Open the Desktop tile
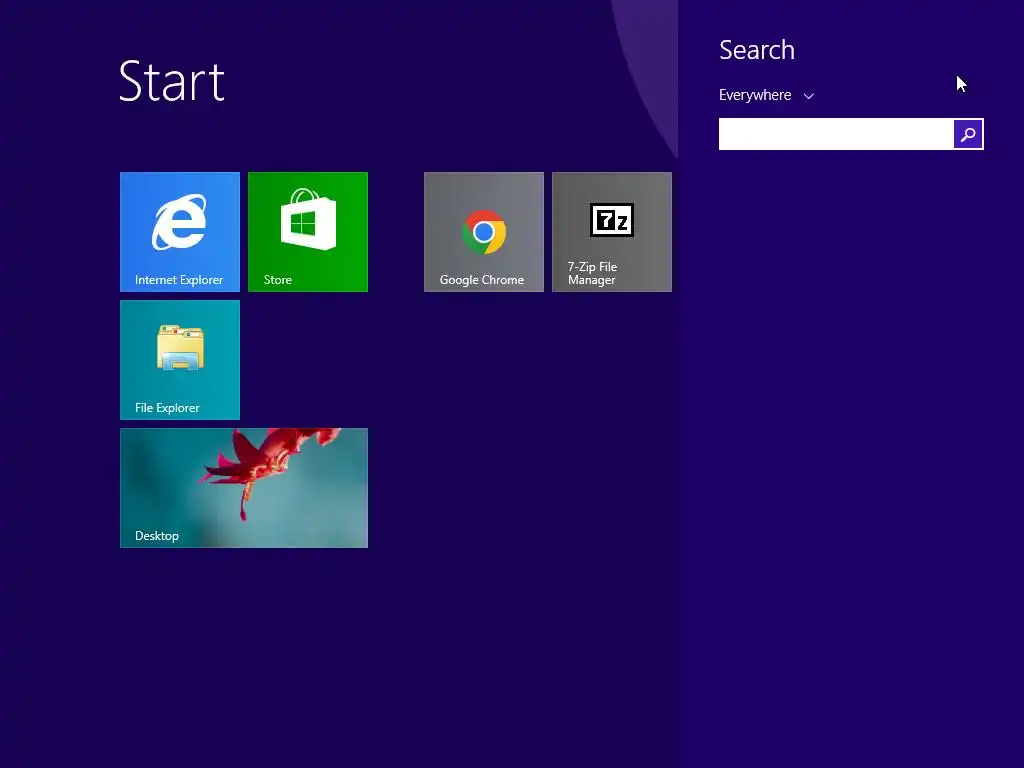Screen dimensions: 1024x768 pos(244,488)
